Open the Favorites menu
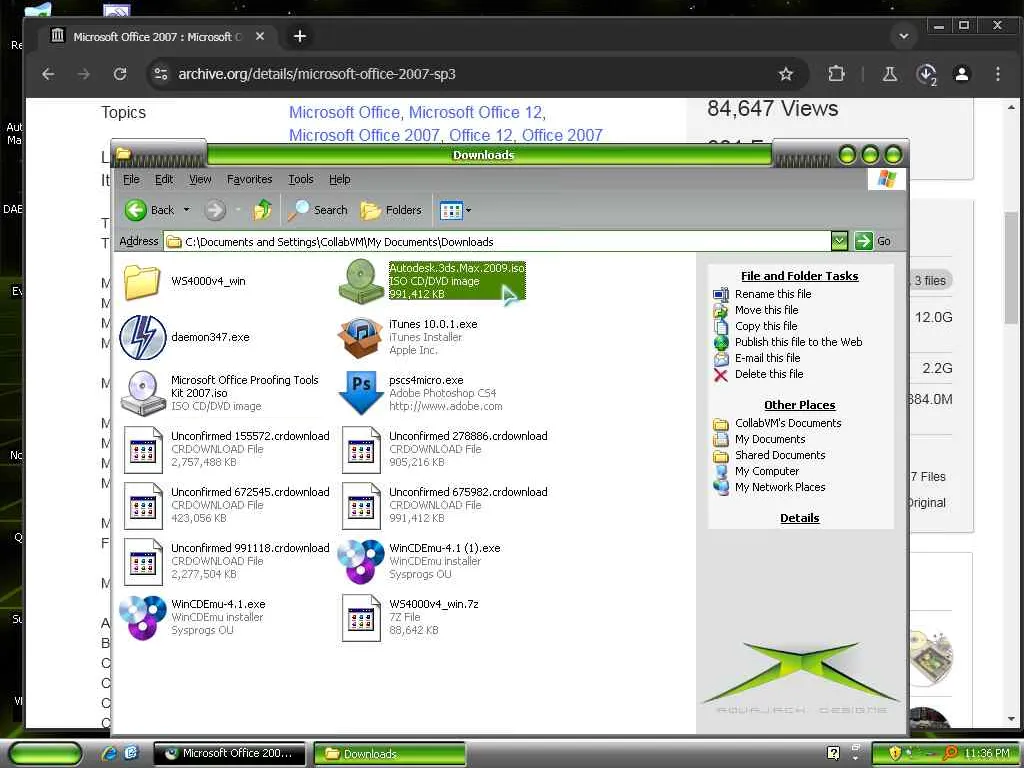Image resolution: width=1024 pixels, height=768 pixels. [x=249, y=179]
